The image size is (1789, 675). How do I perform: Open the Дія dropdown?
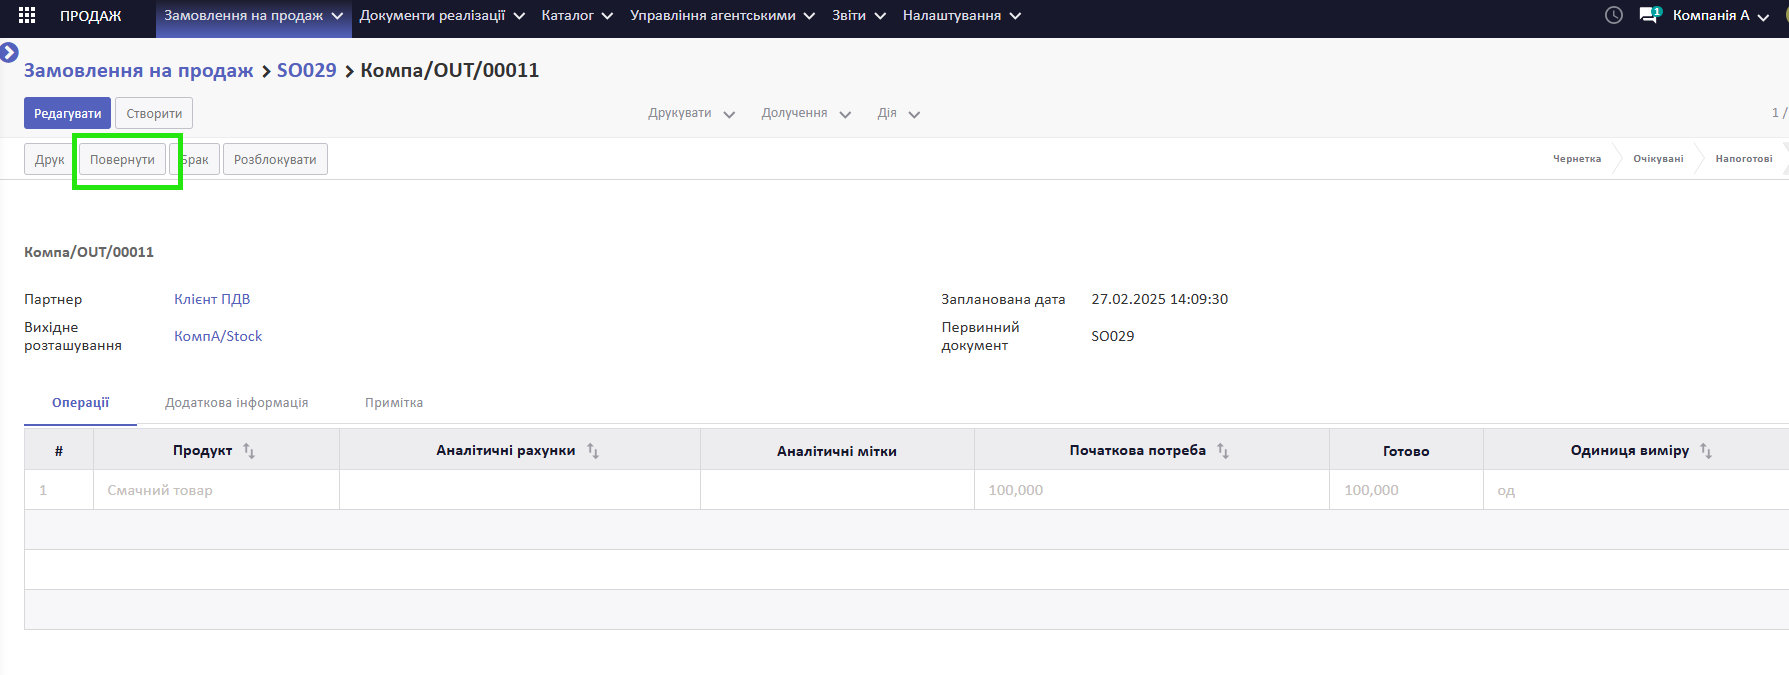tap(898, 113)
